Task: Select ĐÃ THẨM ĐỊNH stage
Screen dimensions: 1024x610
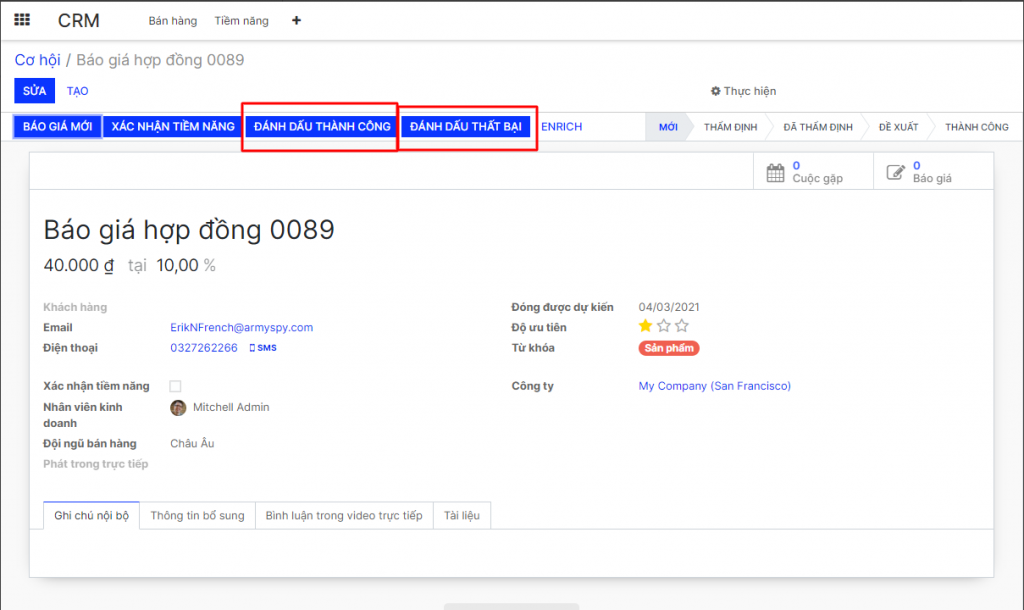Action: [818, 127]
